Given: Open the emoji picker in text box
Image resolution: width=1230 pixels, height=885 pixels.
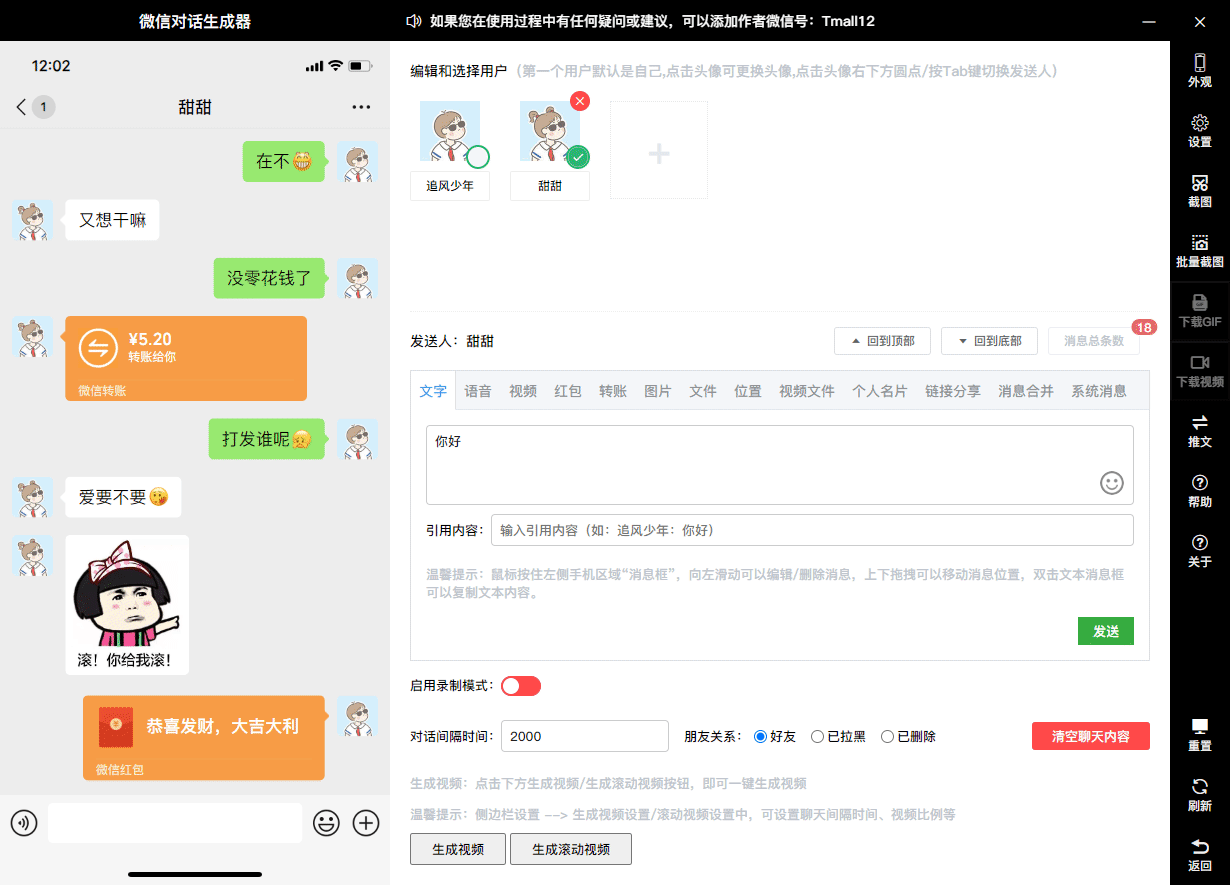Looking at the screenshot, I should tap(1111, 483).
